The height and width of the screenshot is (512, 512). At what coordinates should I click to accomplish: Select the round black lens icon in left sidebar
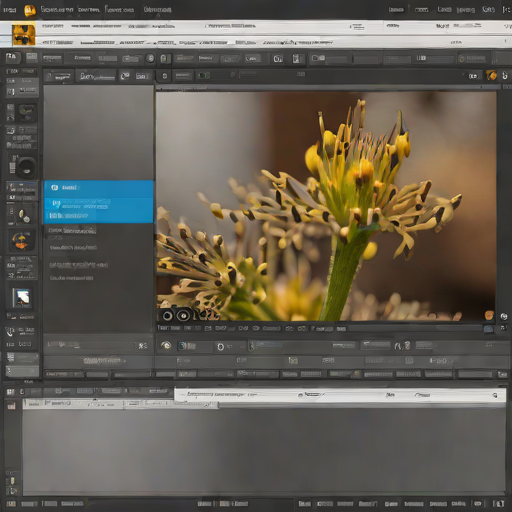[26, 167]
